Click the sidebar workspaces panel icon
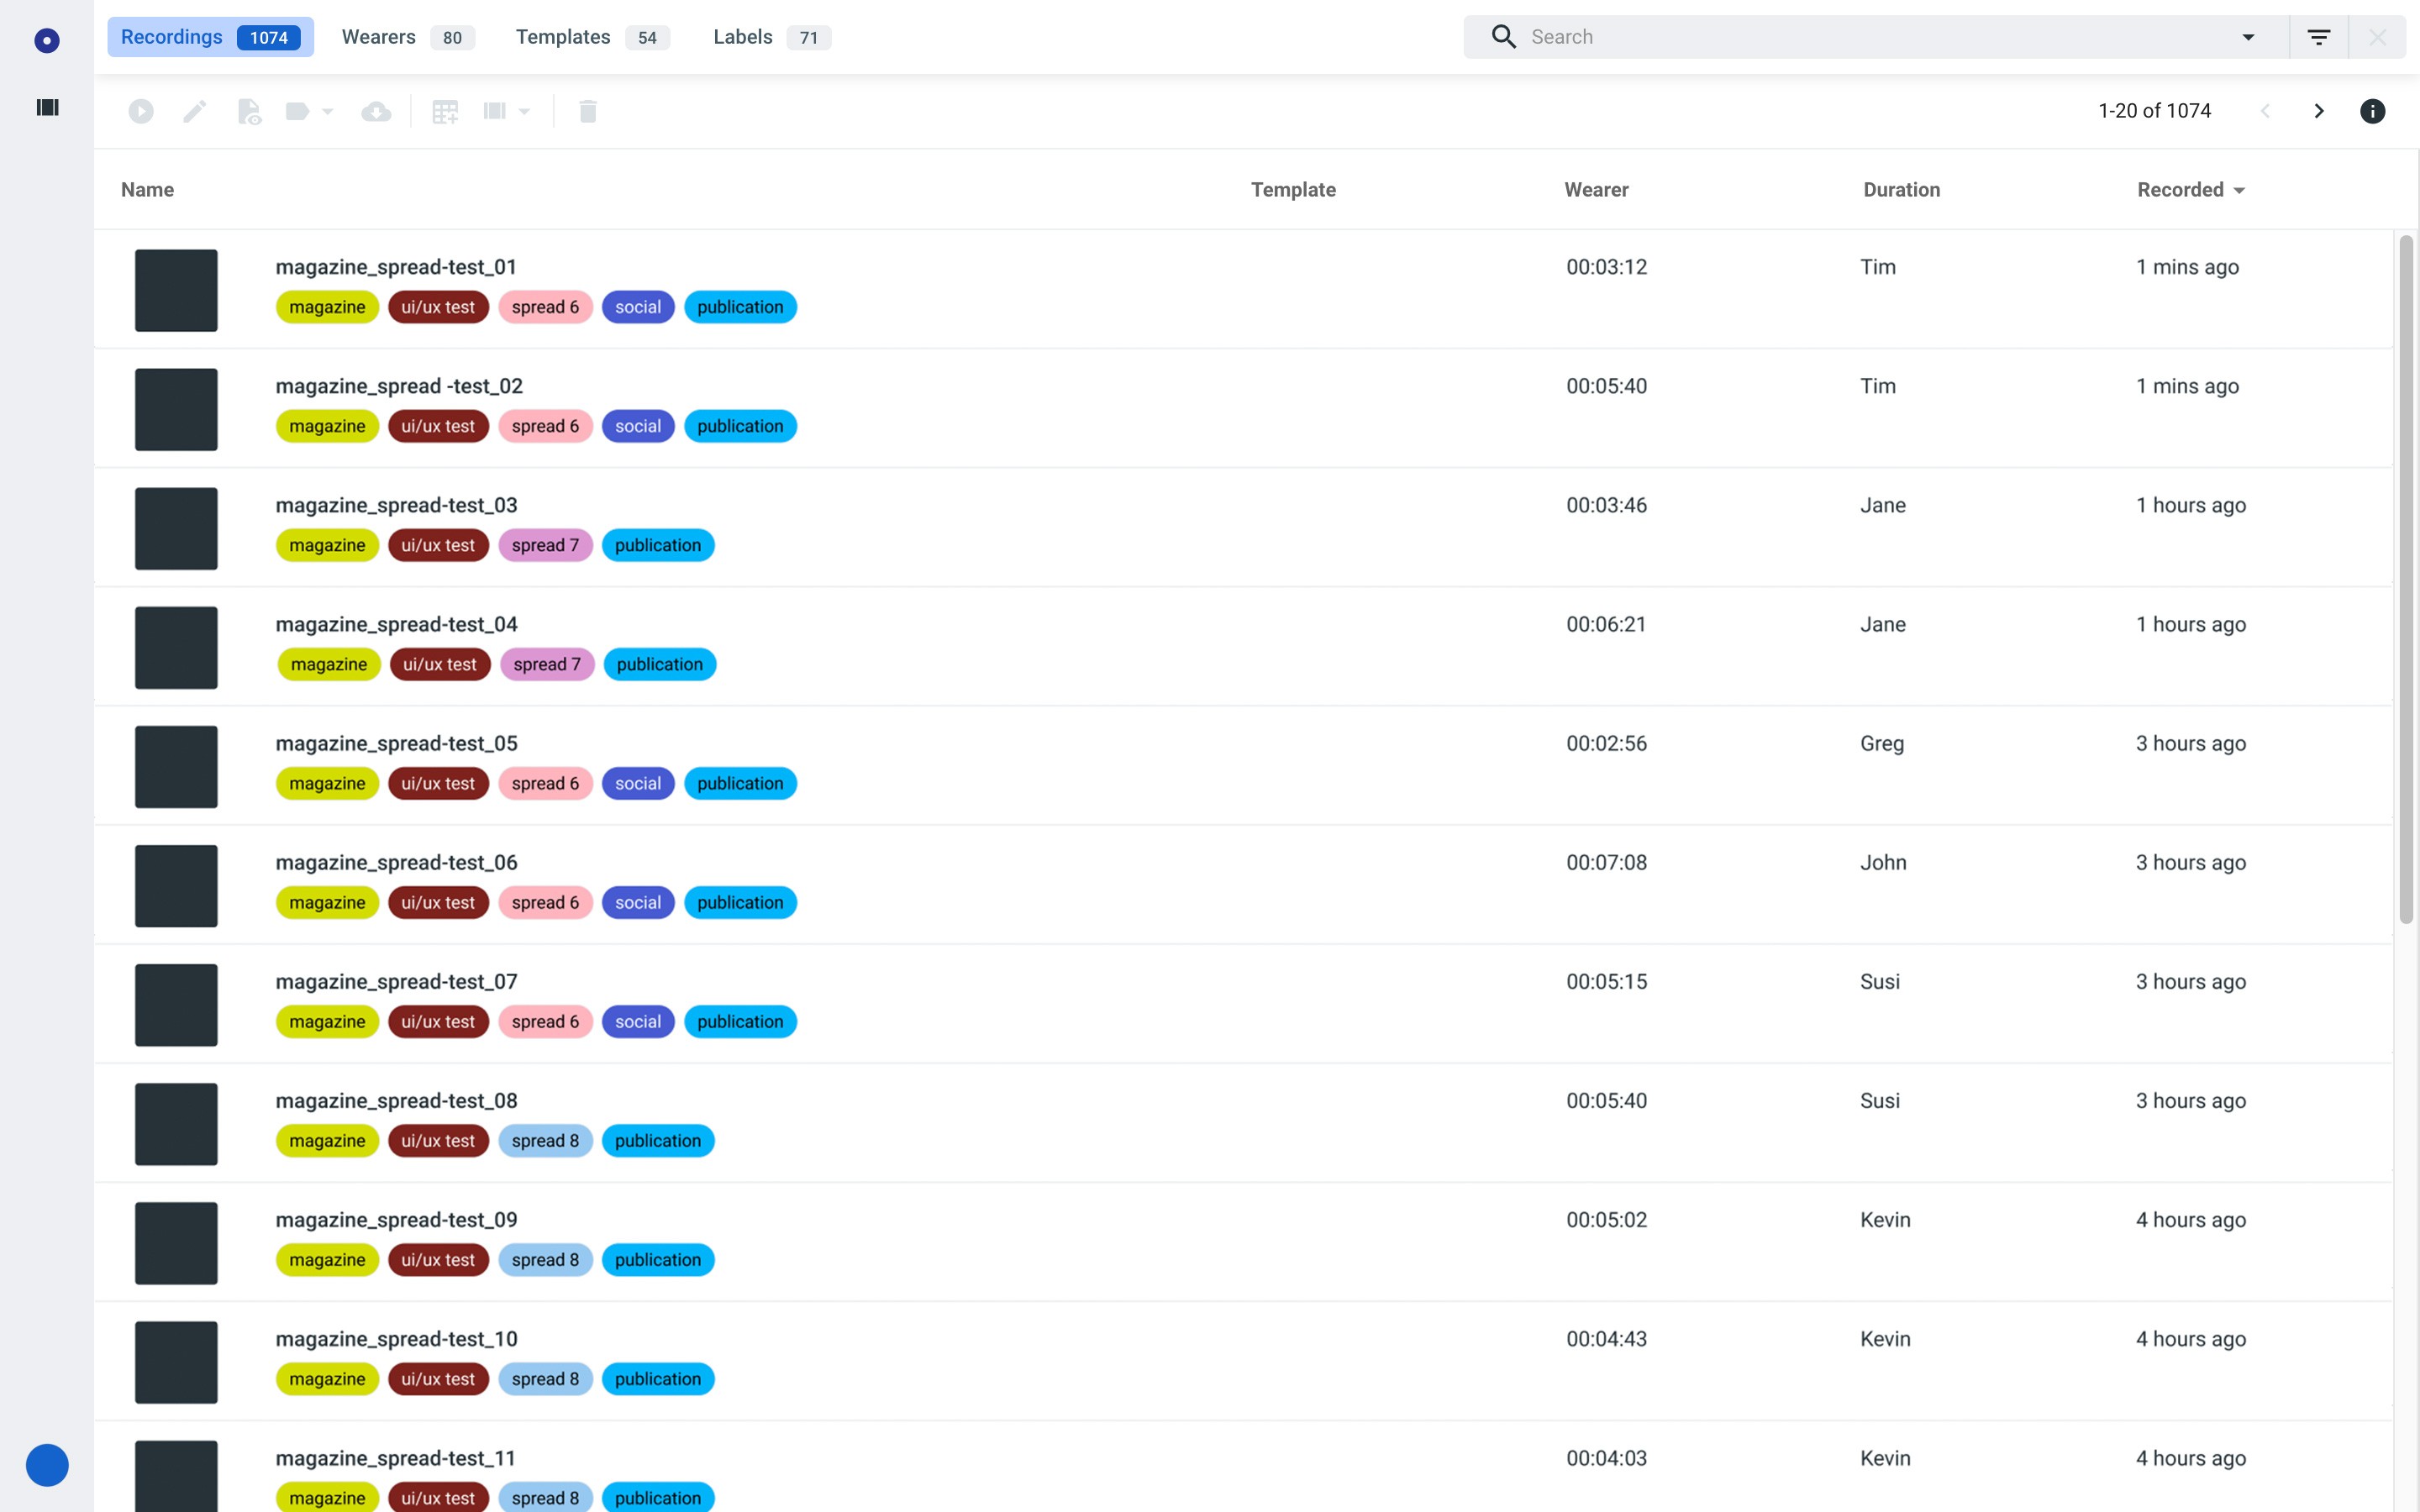The image size is (2420, 1512). coord(47,107)
